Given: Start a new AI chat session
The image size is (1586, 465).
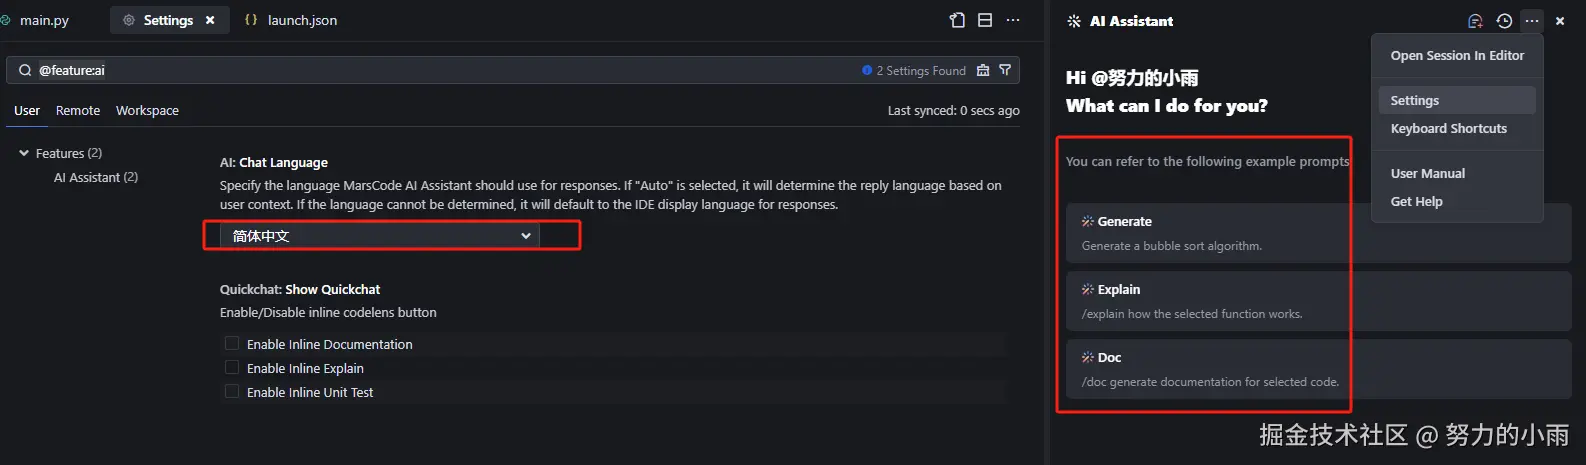Looking at the screenshot, I should (1475, 21).
